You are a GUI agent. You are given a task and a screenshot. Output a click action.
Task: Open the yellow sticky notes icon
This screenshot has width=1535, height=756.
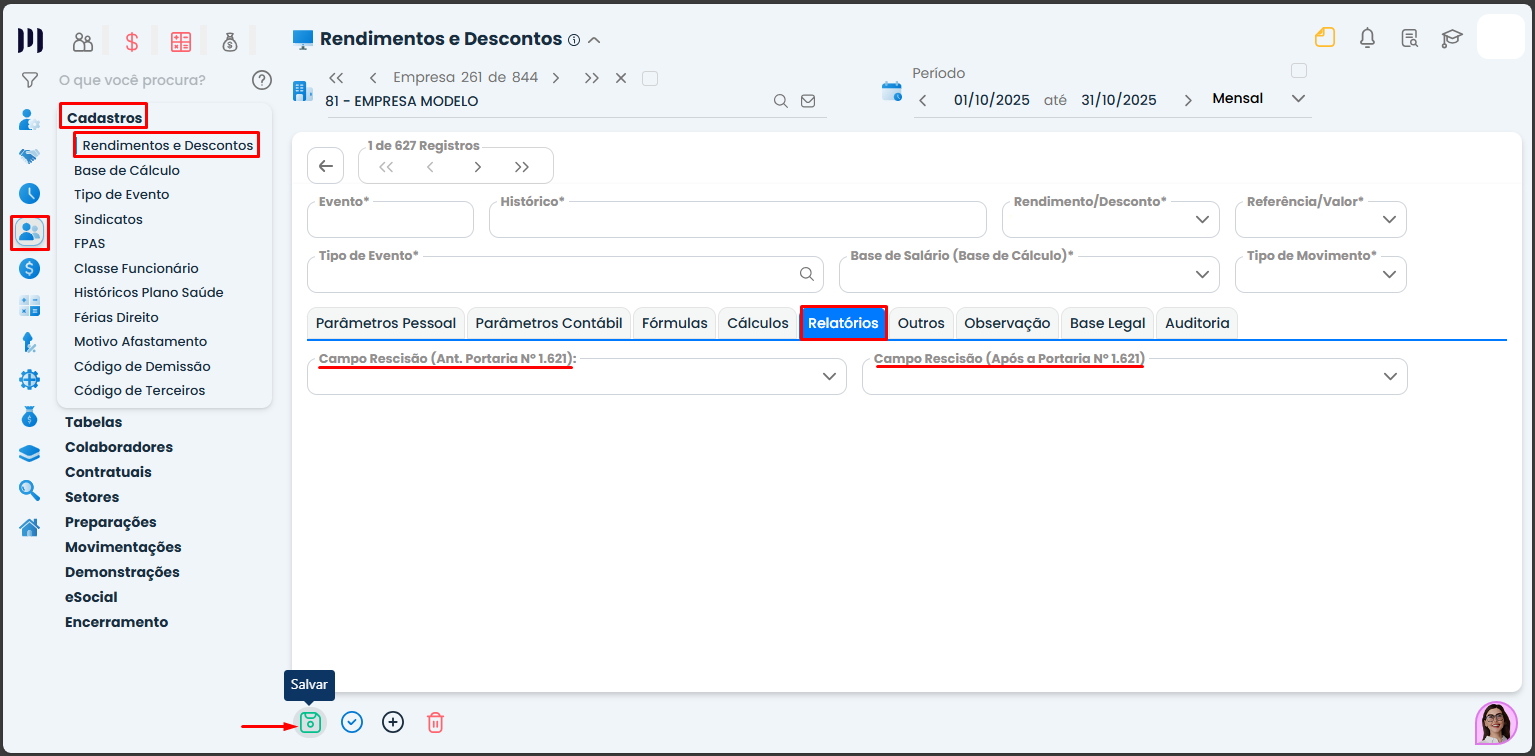(1325, 39)
